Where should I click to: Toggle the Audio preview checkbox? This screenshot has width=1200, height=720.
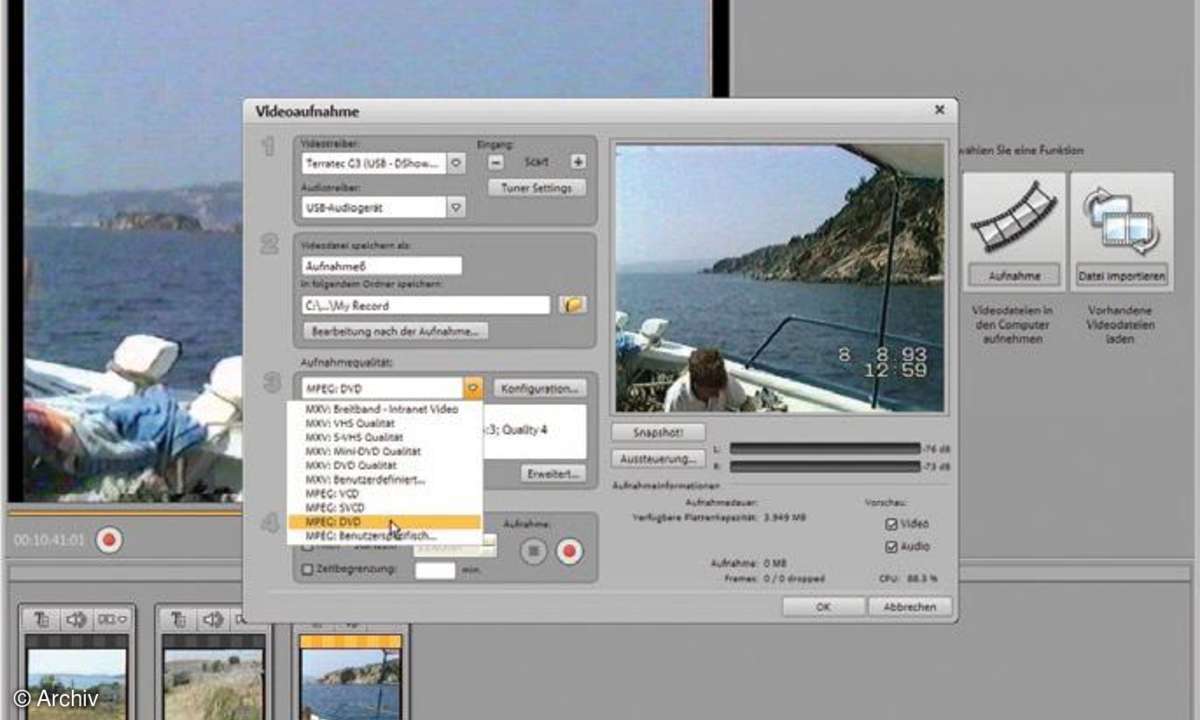[891, 547]
